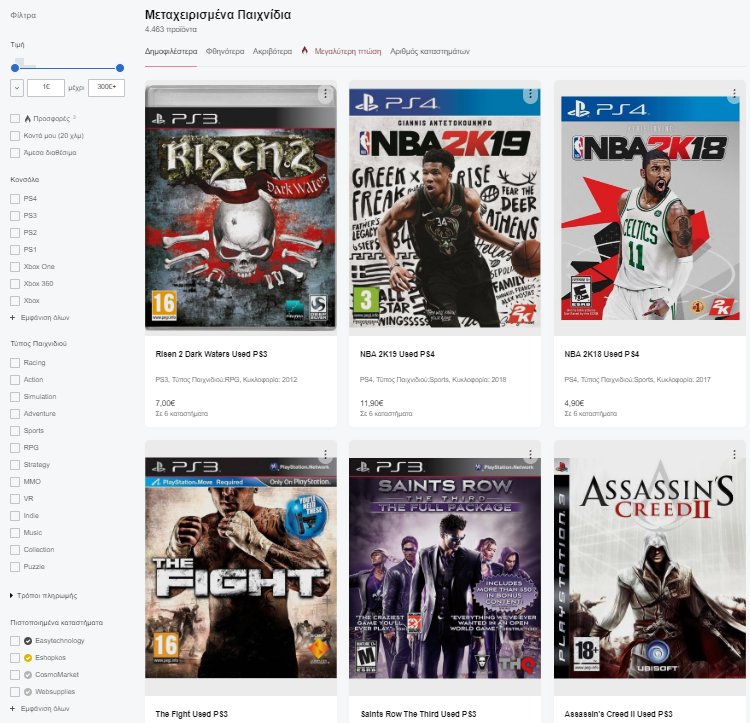Tick the PS2 console checkbox
Image resolution: width=750 pixels, height=723 pixels.
point(15,233)
